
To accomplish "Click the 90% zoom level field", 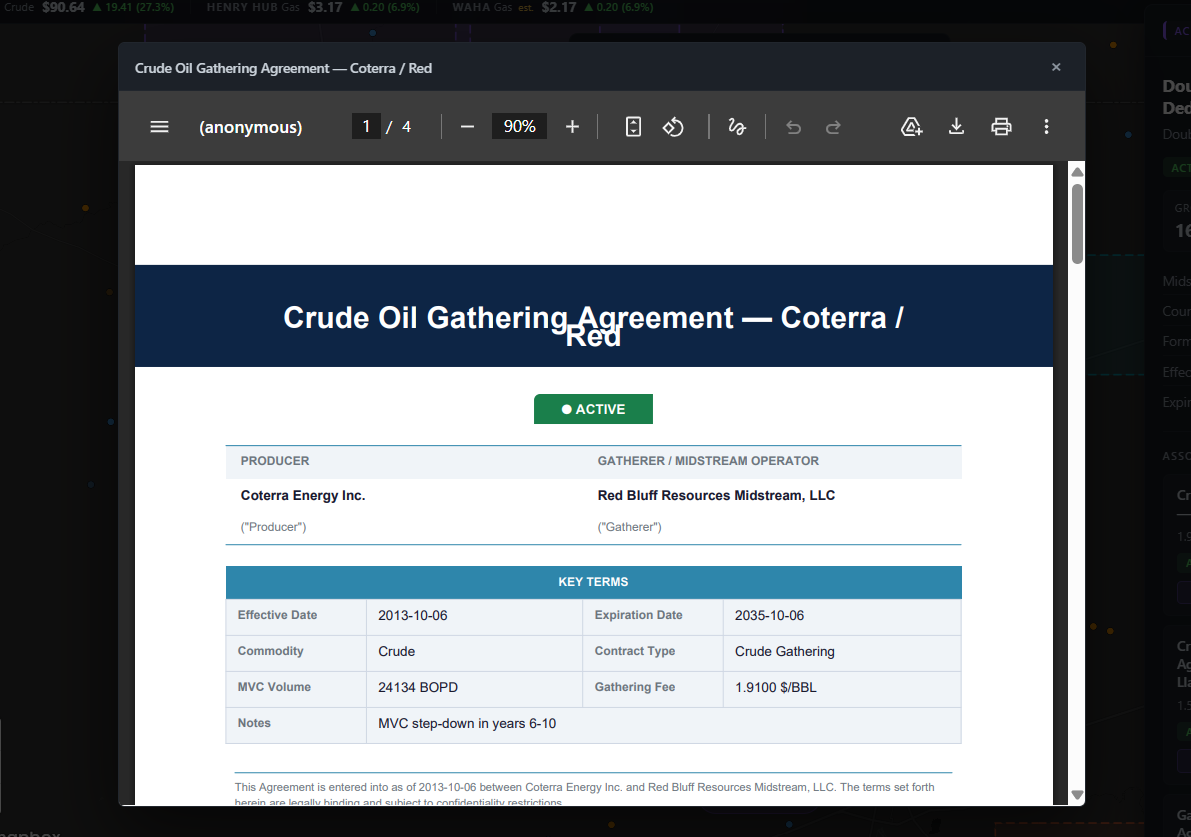I will (x=519, y=127).
